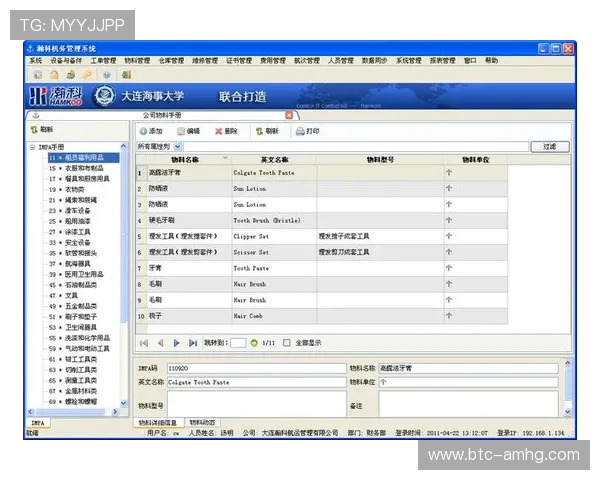
Task: Select the row with Scissor Set
Action: click(x=322, y=253)
